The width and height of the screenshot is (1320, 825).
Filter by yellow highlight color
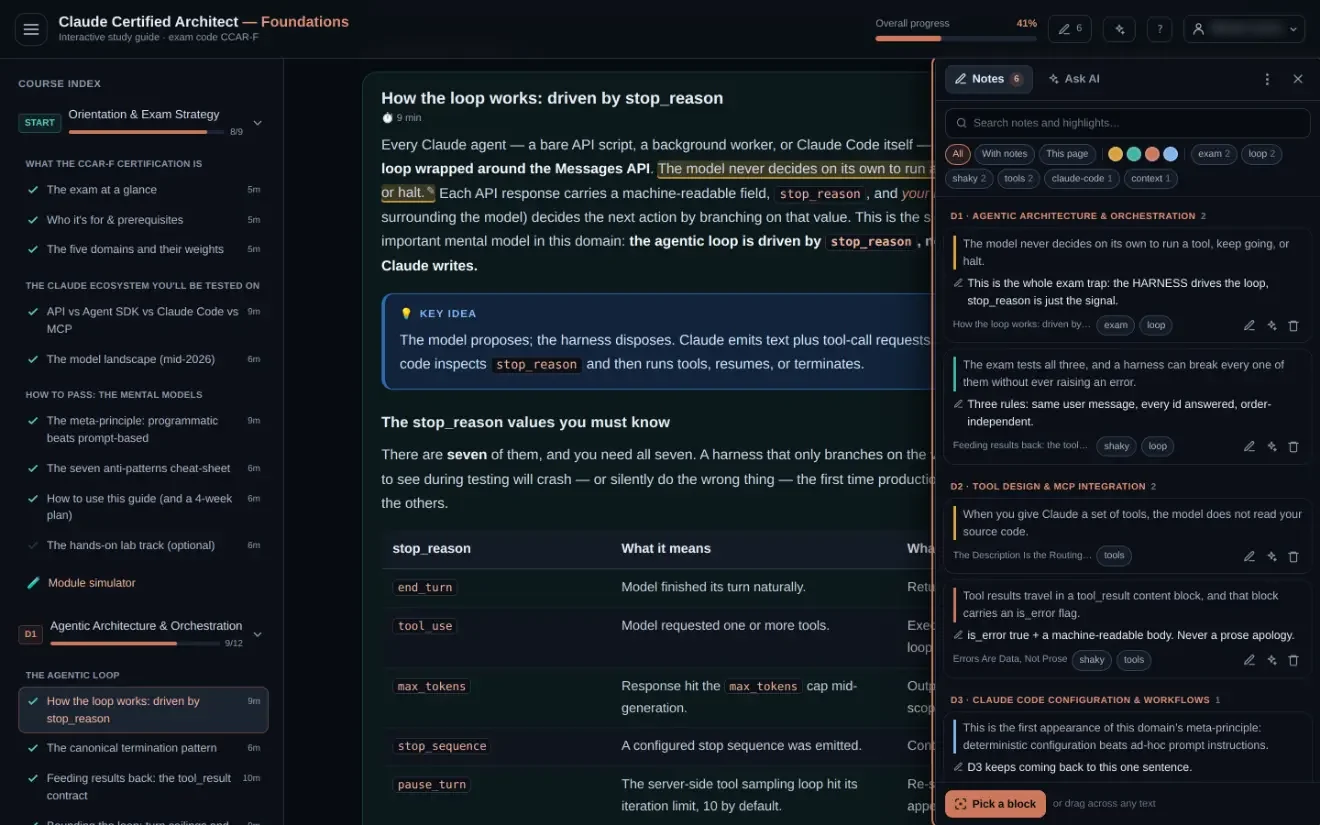click(1115, 154)
